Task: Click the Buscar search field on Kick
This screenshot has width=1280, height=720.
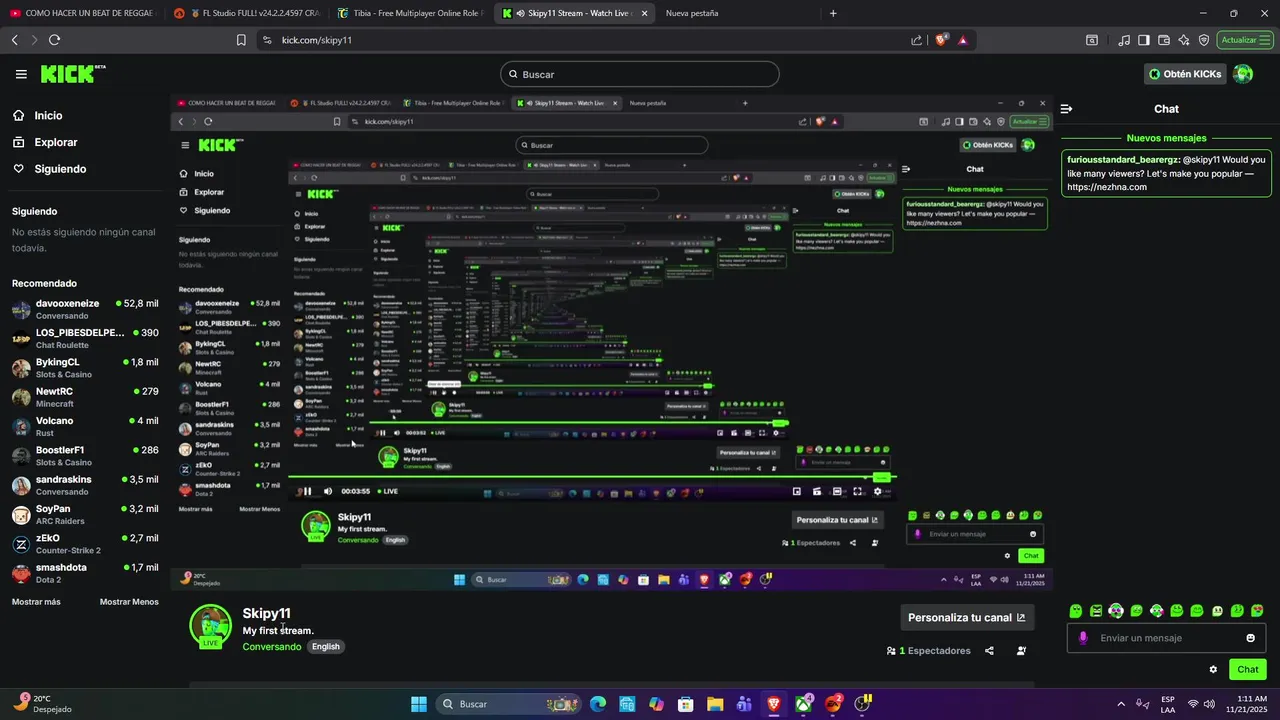Action: click(x=640, y=74)
